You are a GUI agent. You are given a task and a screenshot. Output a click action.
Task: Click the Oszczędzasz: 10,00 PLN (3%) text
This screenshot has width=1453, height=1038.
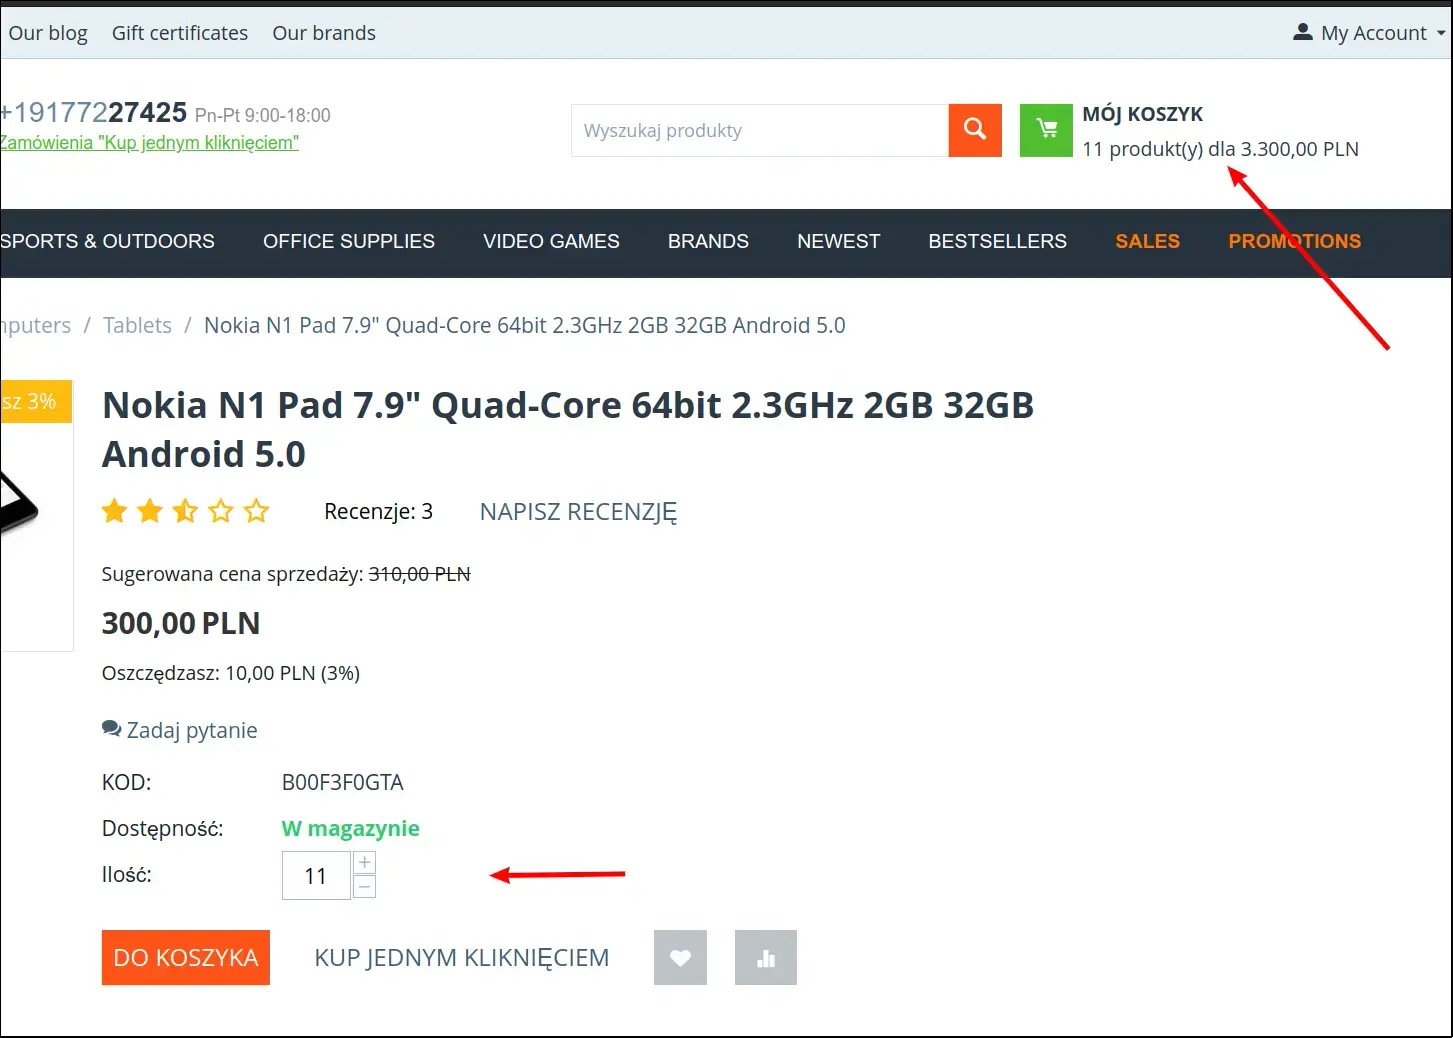point(231,673)
